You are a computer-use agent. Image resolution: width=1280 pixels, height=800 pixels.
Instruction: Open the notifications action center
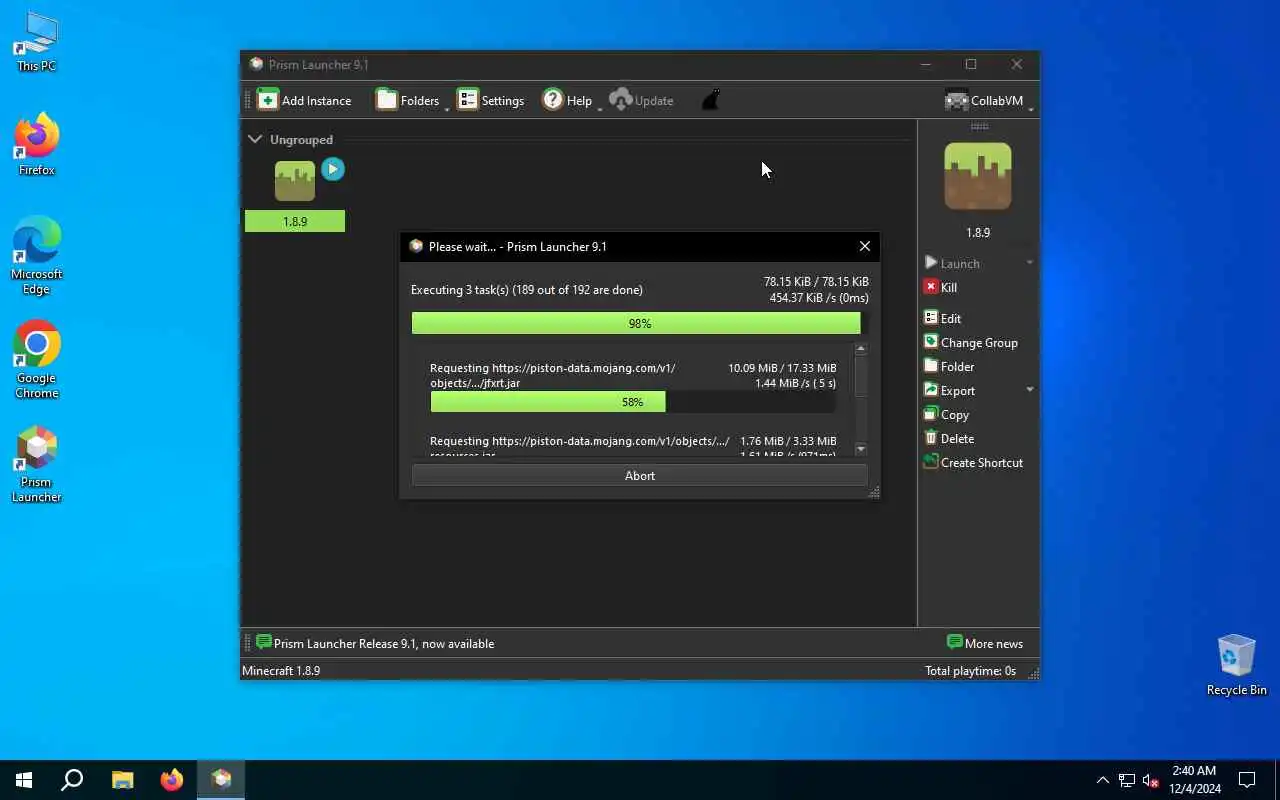[x=1247, y=780]
